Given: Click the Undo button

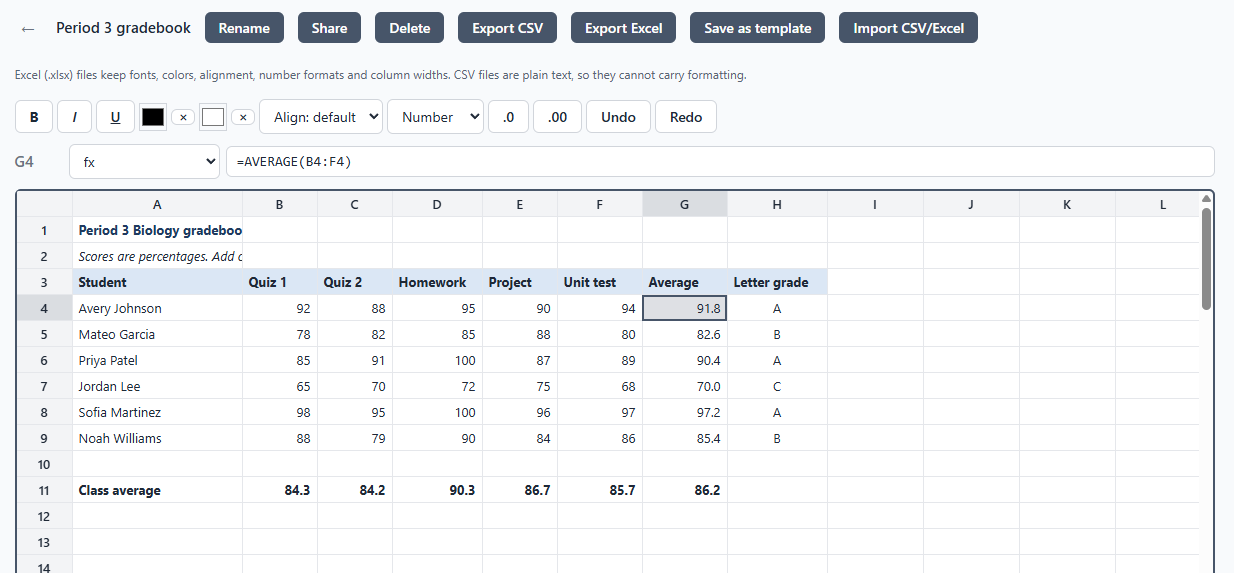Looking at the screenshot, I should click(x=618, y=117).
